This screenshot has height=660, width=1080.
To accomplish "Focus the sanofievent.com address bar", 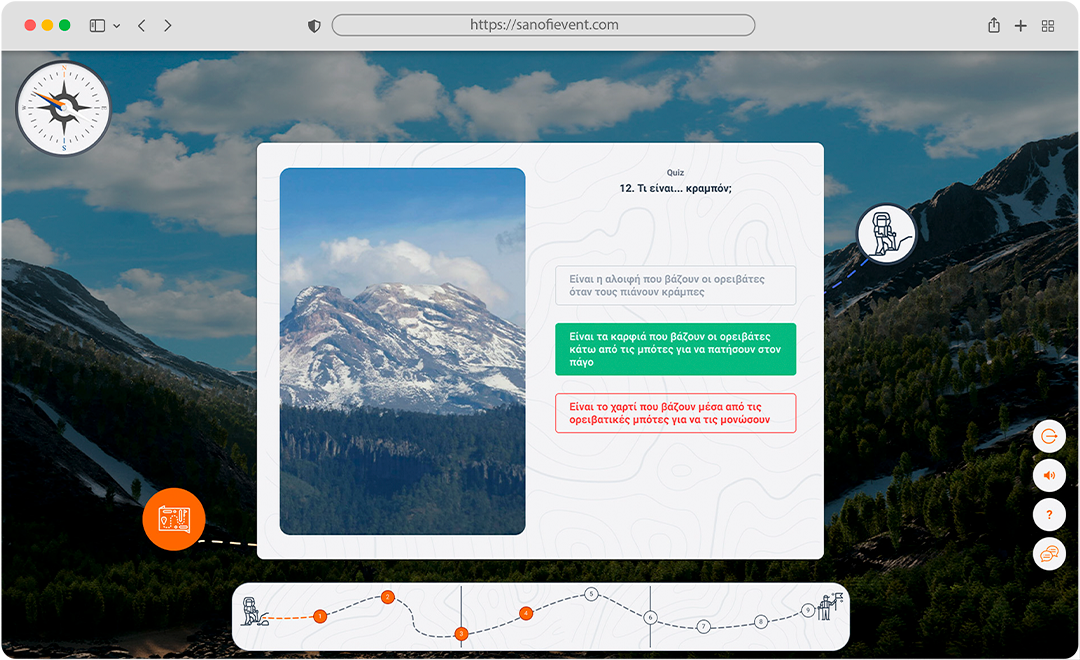I will click(x=543, y=25).
